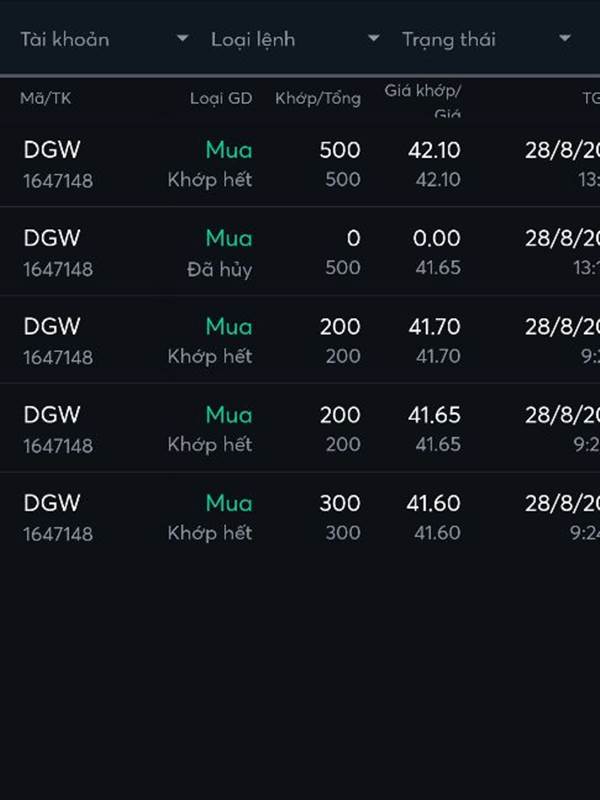Sort by the Loại GD column header
Image resolution: width=600 pixels, height=800 pixels.
point(221,98)
